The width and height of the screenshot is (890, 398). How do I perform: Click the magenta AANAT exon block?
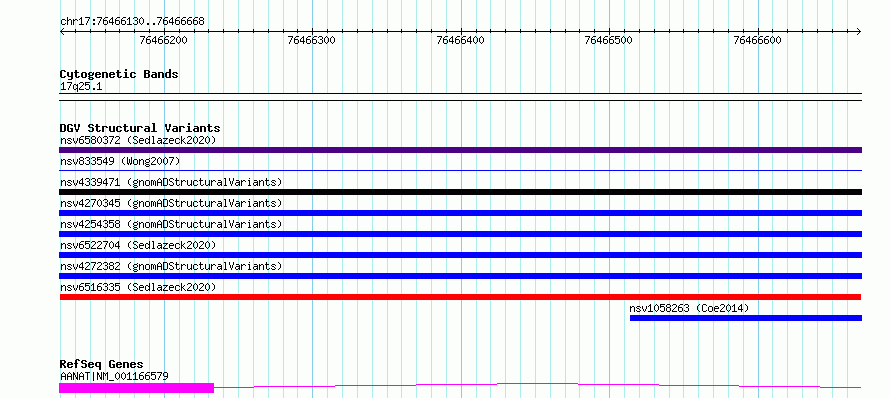pyautogui.click(x=136, y=388)
